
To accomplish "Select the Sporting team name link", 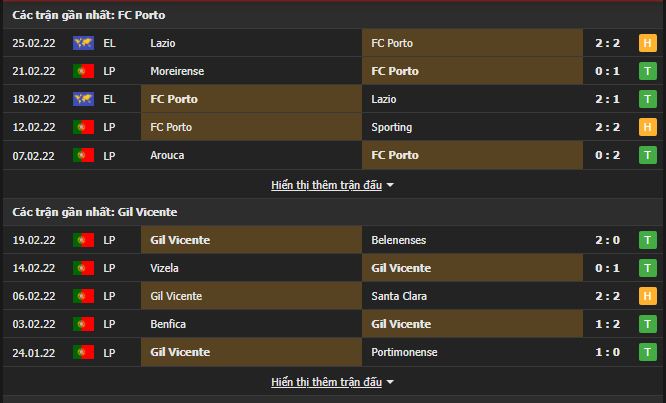I will (x=391, y=127).
